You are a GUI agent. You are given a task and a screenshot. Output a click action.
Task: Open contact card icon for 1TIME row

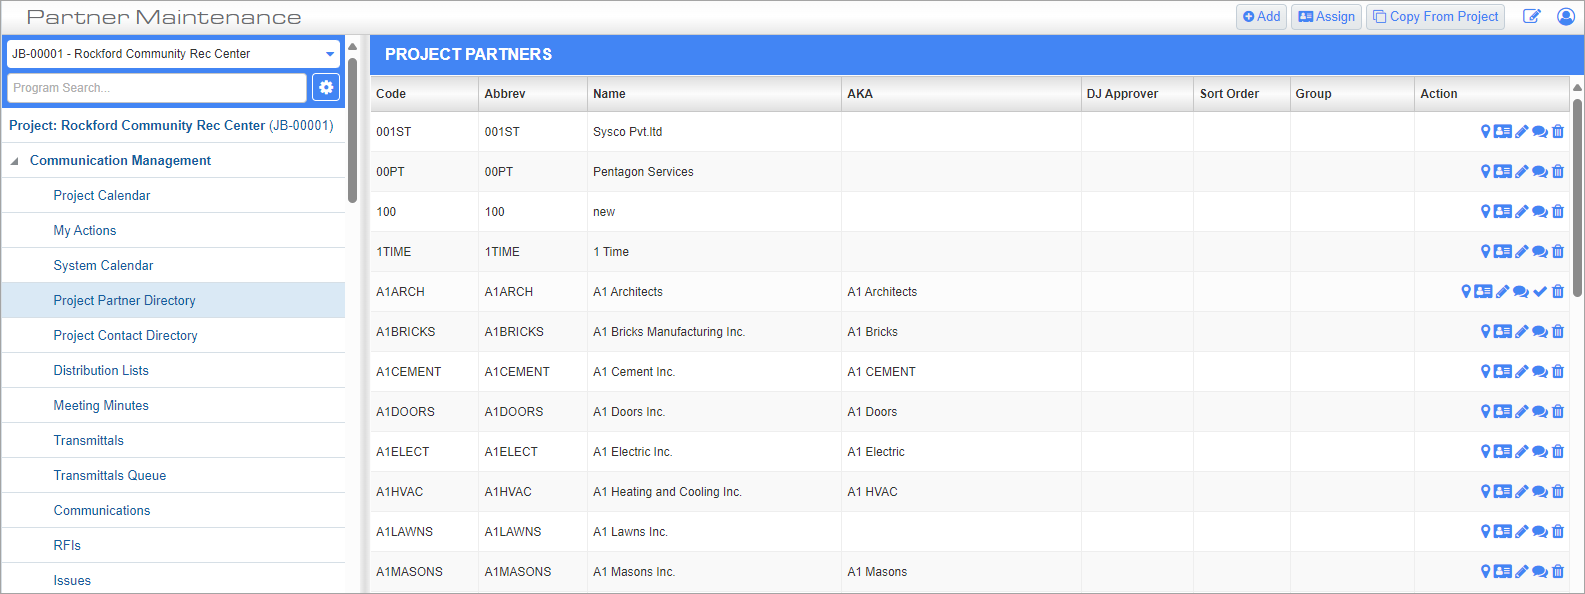click(1503, 251)
